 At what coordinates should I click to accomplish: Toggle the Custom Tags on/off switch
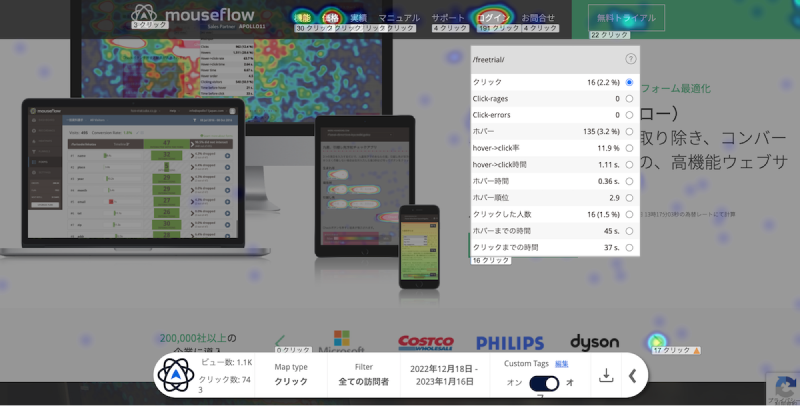click(544, 383)
